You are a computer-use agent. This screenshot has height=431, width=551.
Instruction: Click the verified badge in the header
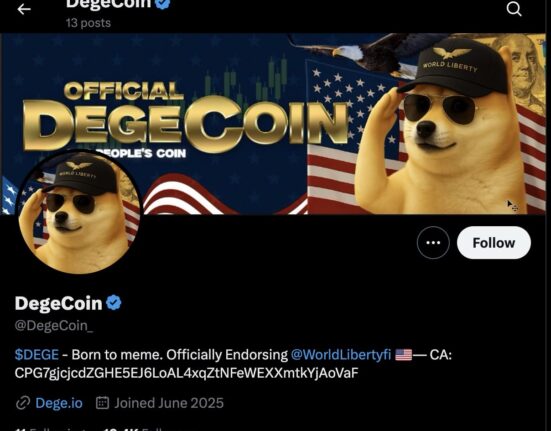point(163,3)
